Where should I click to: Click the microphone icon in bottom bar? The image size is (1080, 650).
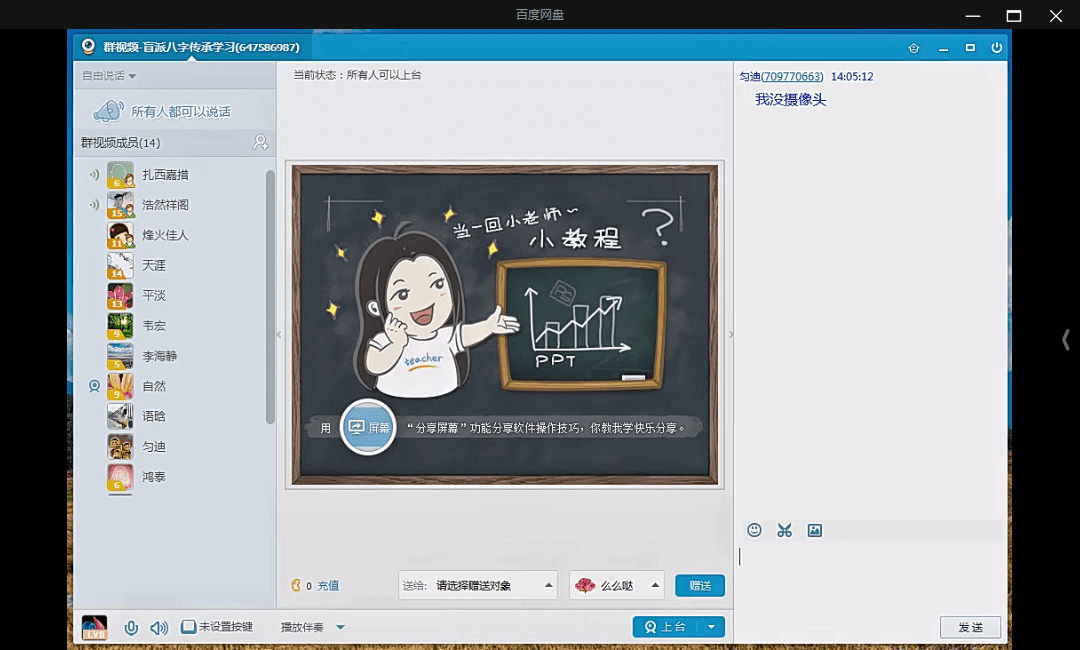131,628
